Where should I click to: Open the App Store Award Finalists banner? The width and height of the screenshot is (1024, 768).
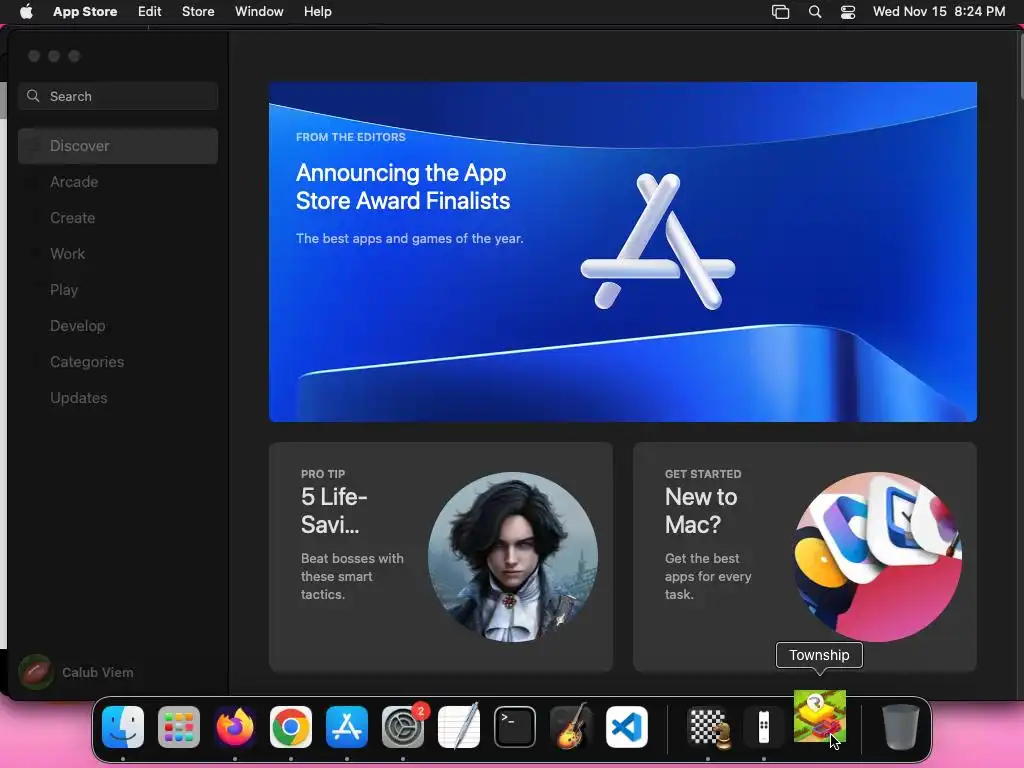point(623,252)
